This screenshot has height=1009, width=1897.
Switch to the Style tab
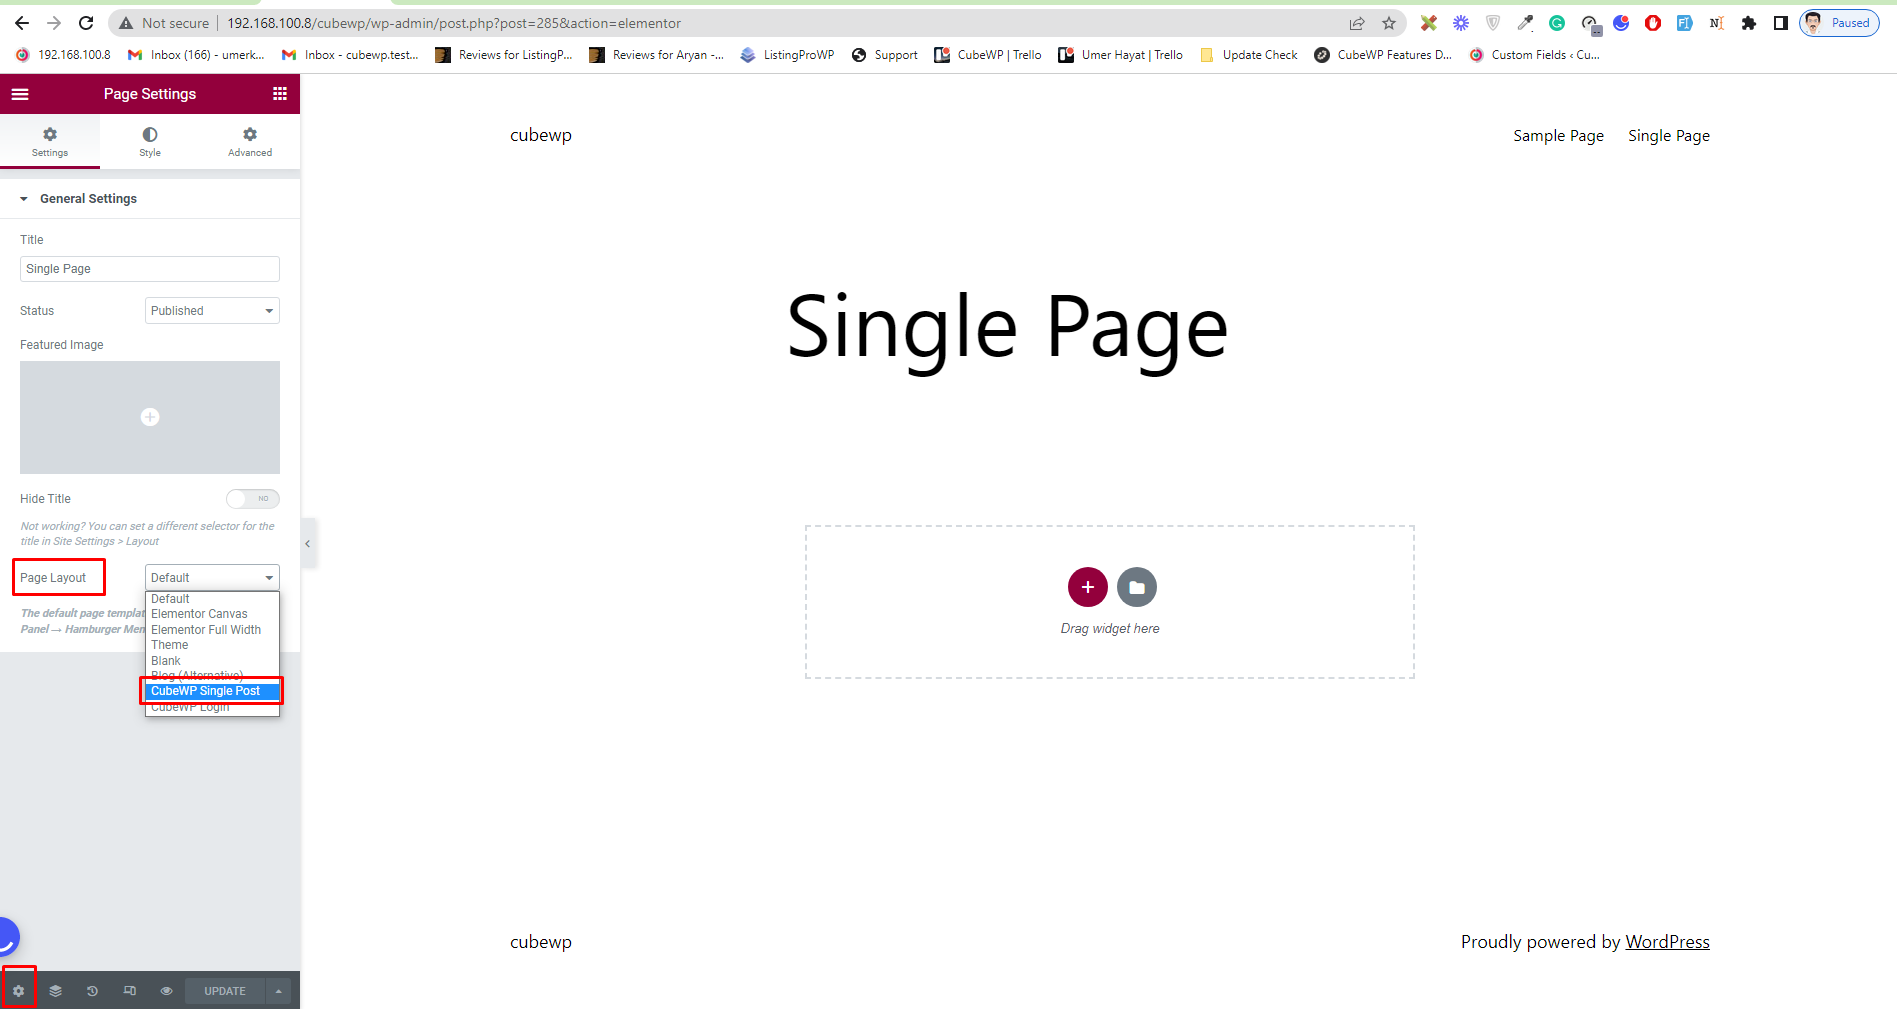pyautogui.click(x=150, y=141)
